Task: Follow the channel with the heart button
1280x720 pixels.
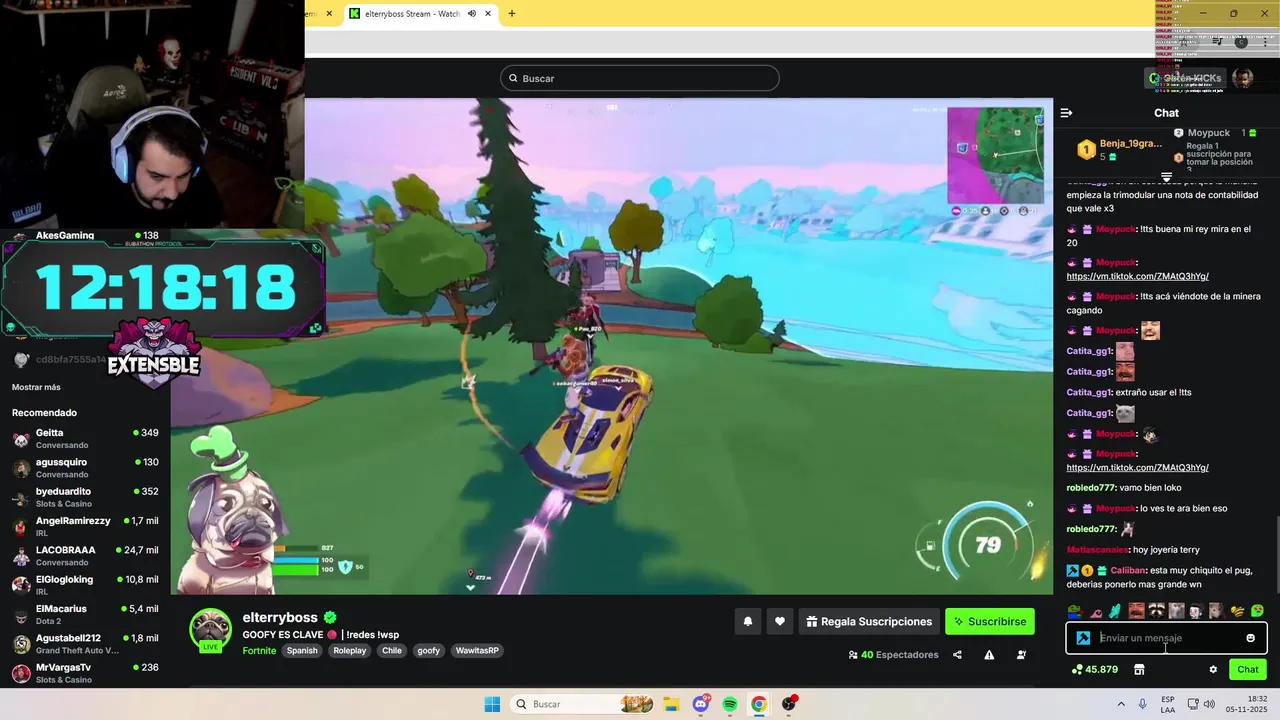Action: tap(780, 621)
